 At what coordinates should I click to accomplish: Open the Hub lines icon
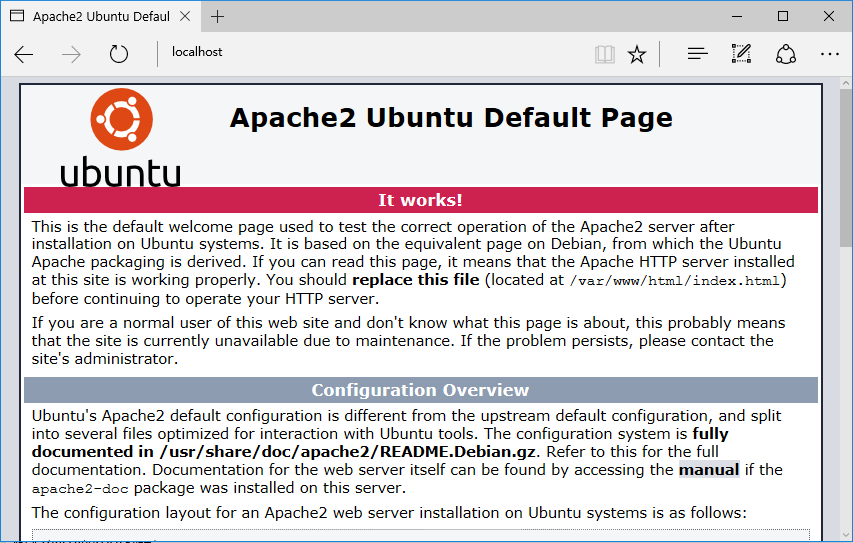coord(697,54)
